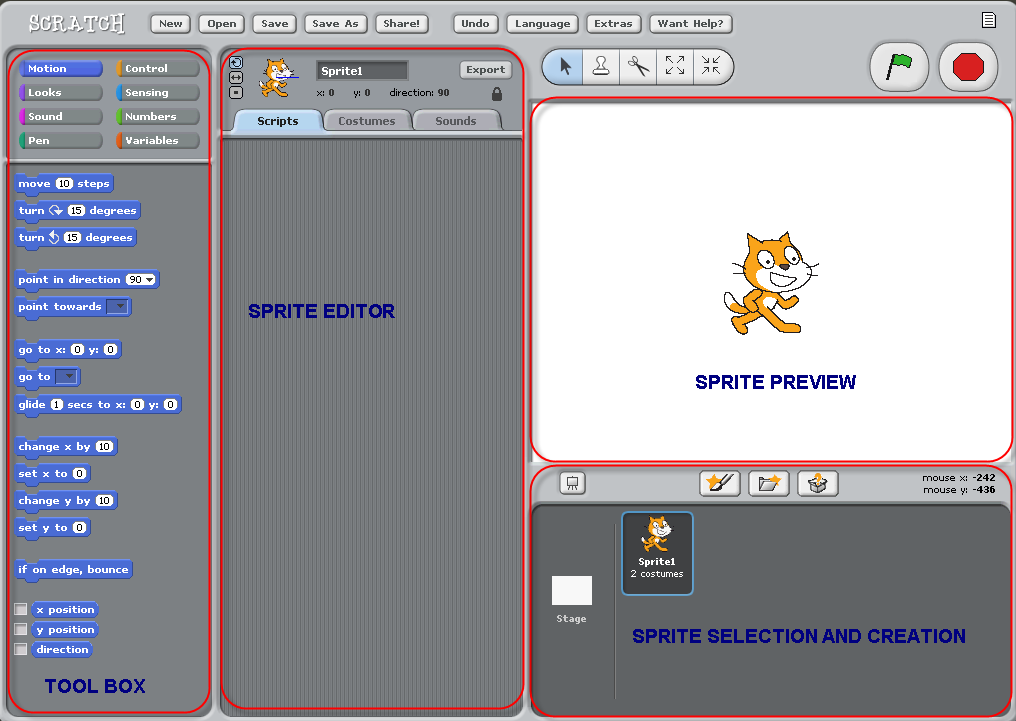The height and width of the screenshot is (721, 1016).
Task: Select Variables block category
Action: point(157,141)
